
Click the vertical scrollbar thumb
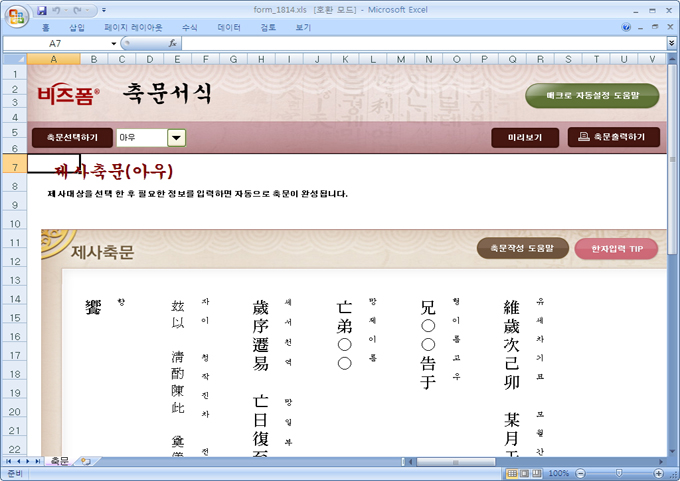(x=672, y=160)
